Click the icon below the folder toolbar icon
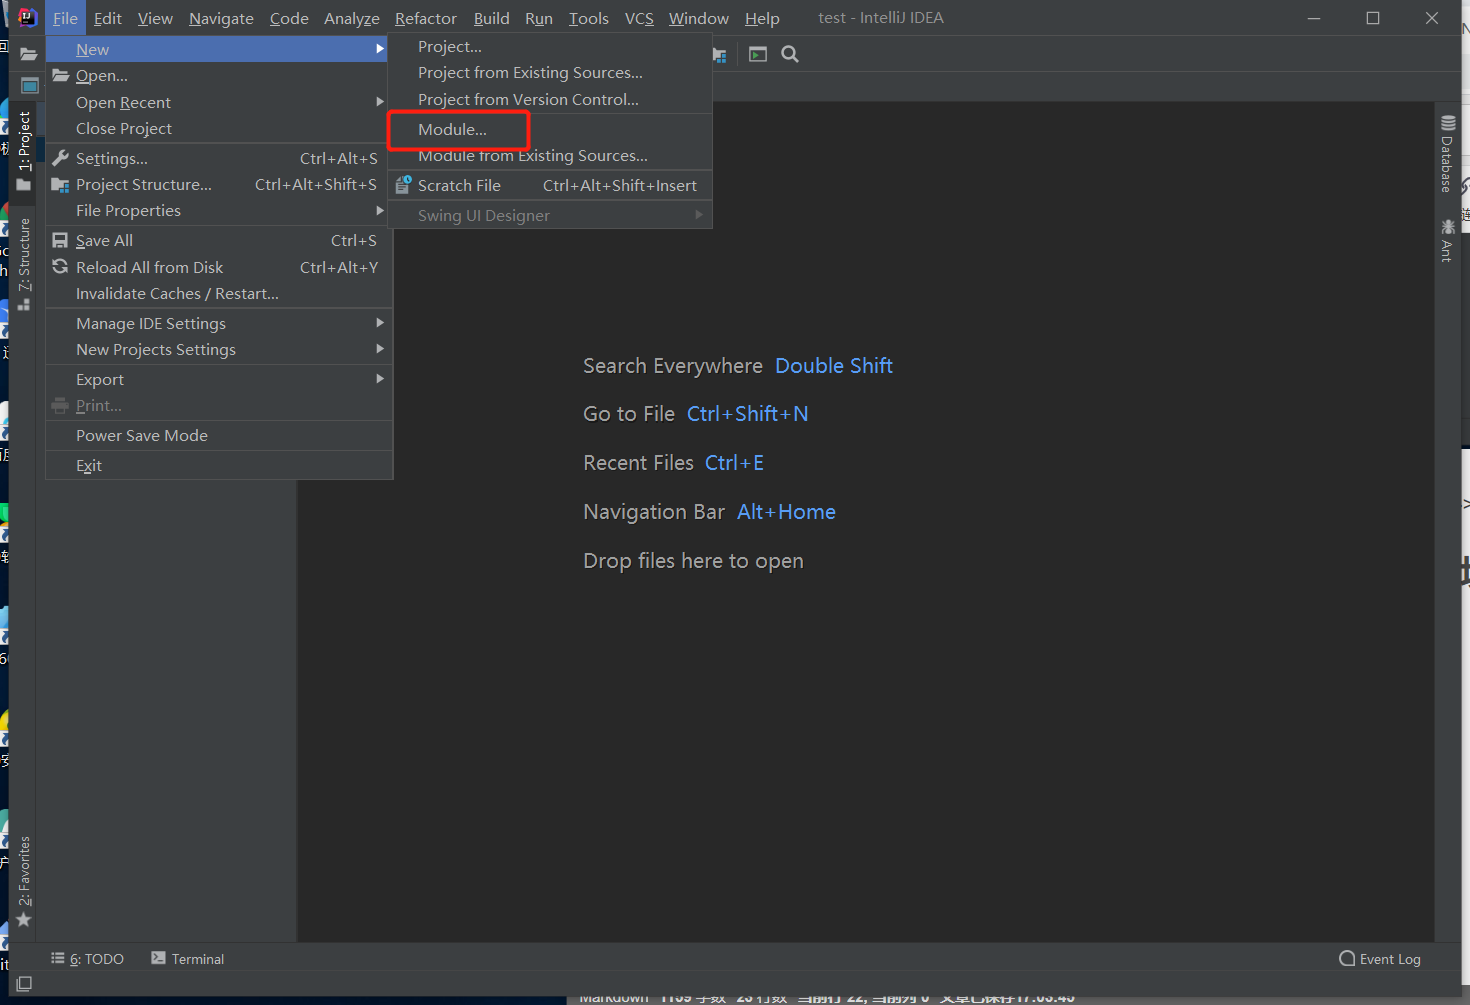Image resolution: width=1470 pixels, height=1005 pixels. (x=30, y=86)
